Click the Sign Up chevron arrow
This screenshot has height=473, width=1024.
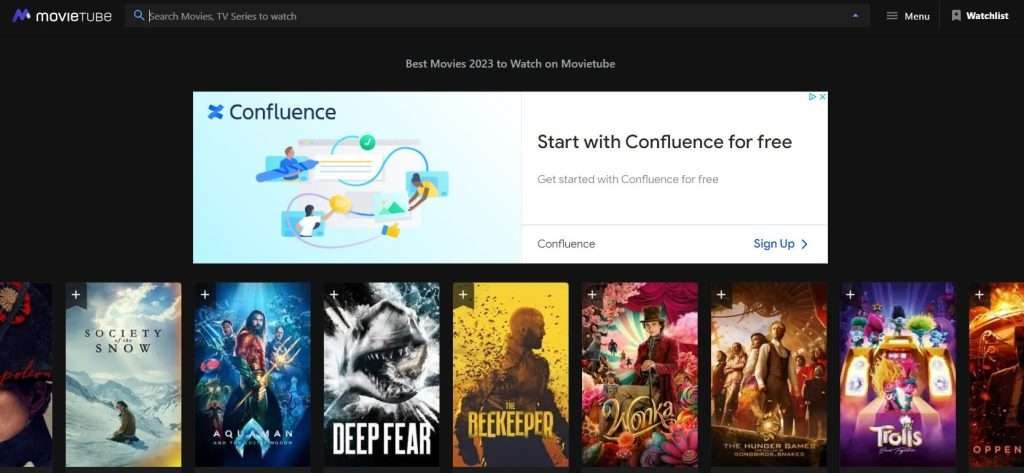point(805,244)
